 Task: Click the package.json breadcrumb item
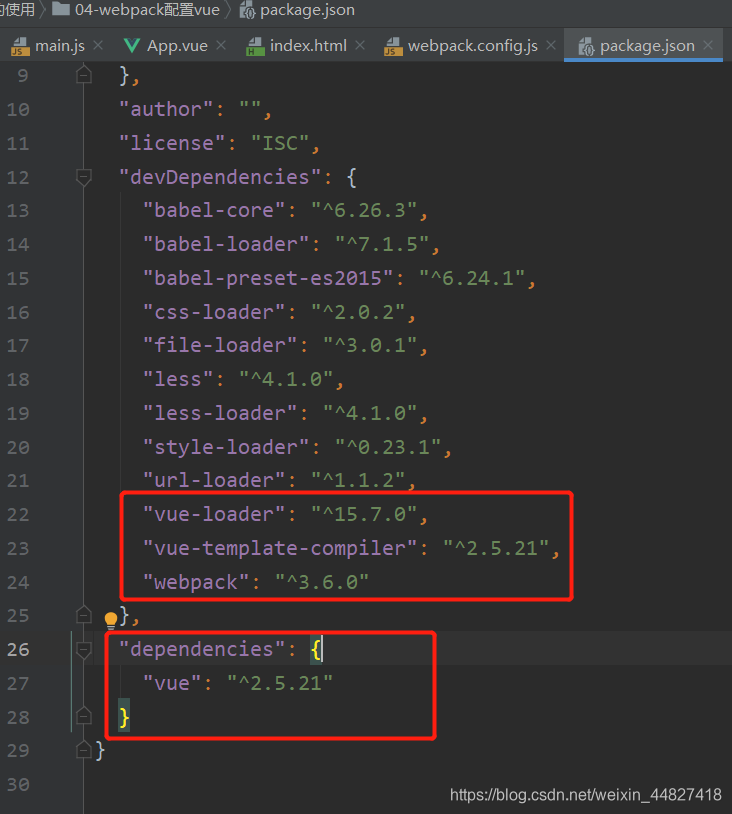coord(297,10)
